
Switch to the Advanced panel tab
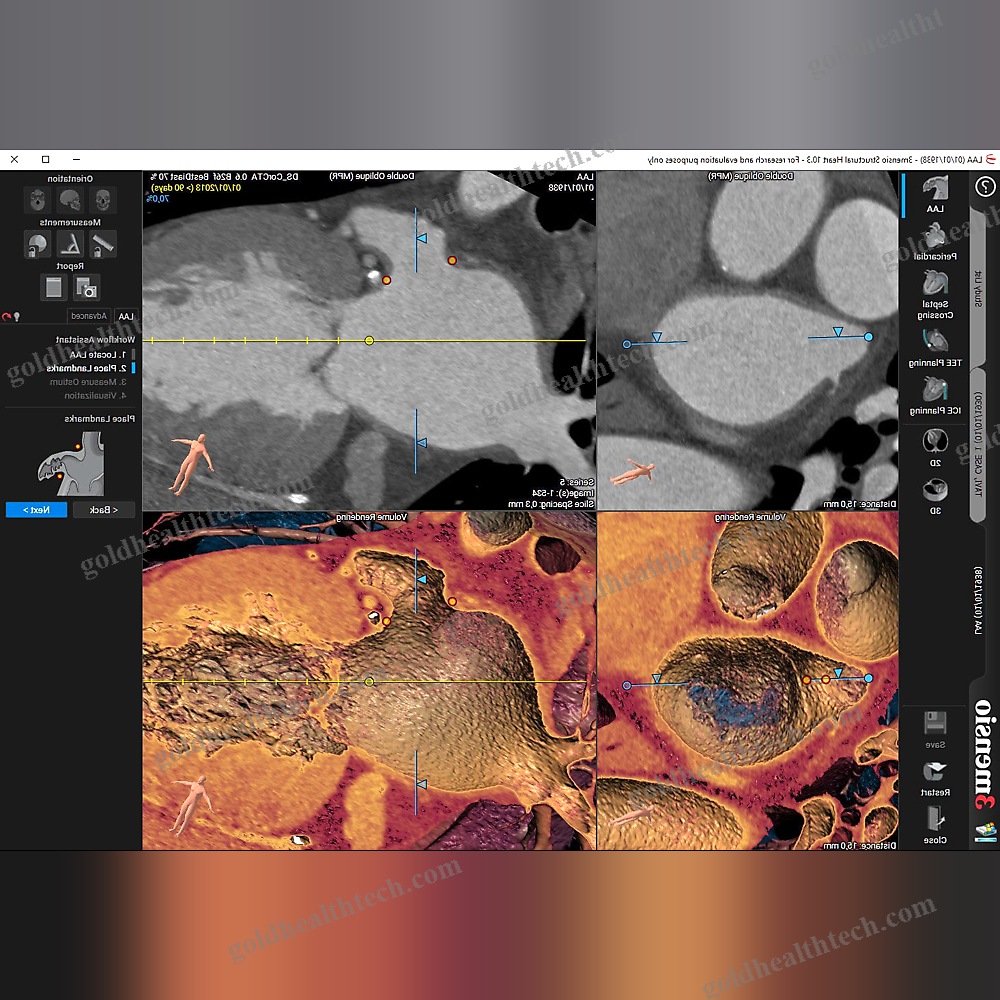pyautogui.click(x=89, y=316)
